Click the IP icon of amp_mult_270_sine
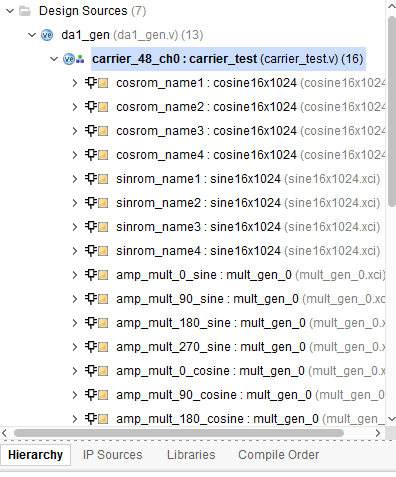 click(97, 346)
